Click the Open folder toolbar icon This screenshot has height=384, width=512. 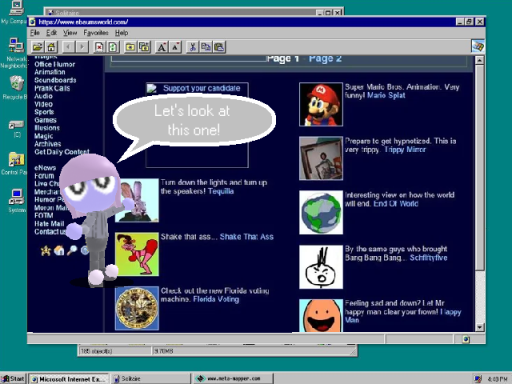point(38,47)
